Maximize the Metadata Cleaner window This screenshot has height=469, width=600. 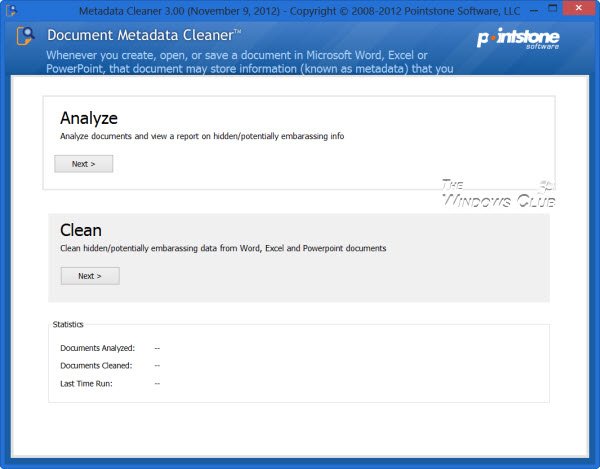553,8
